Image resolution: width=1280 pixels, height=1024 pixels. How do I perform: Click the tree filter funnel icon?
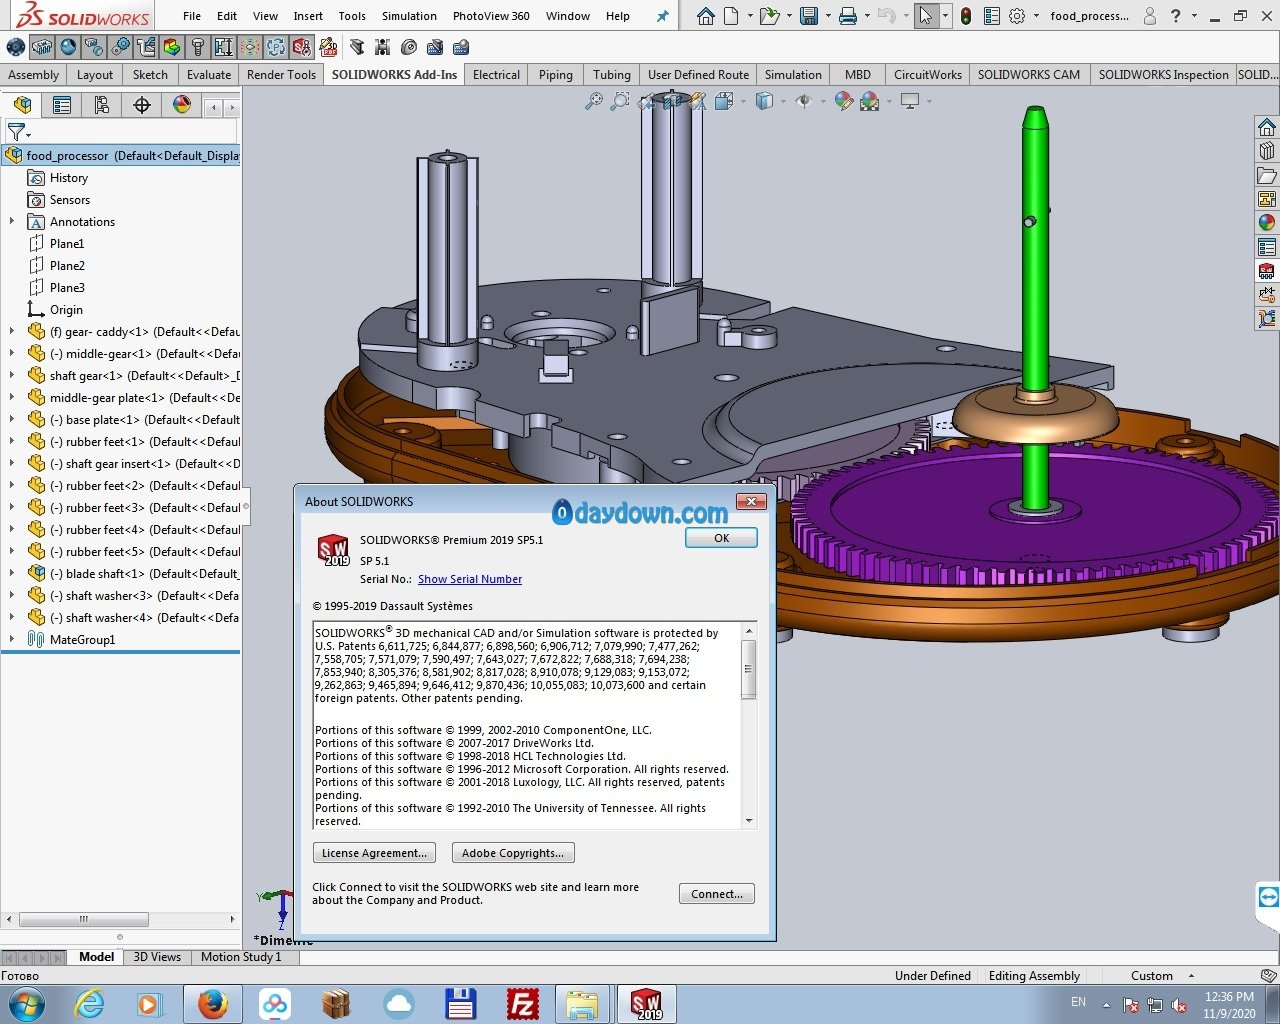(16, 132)
